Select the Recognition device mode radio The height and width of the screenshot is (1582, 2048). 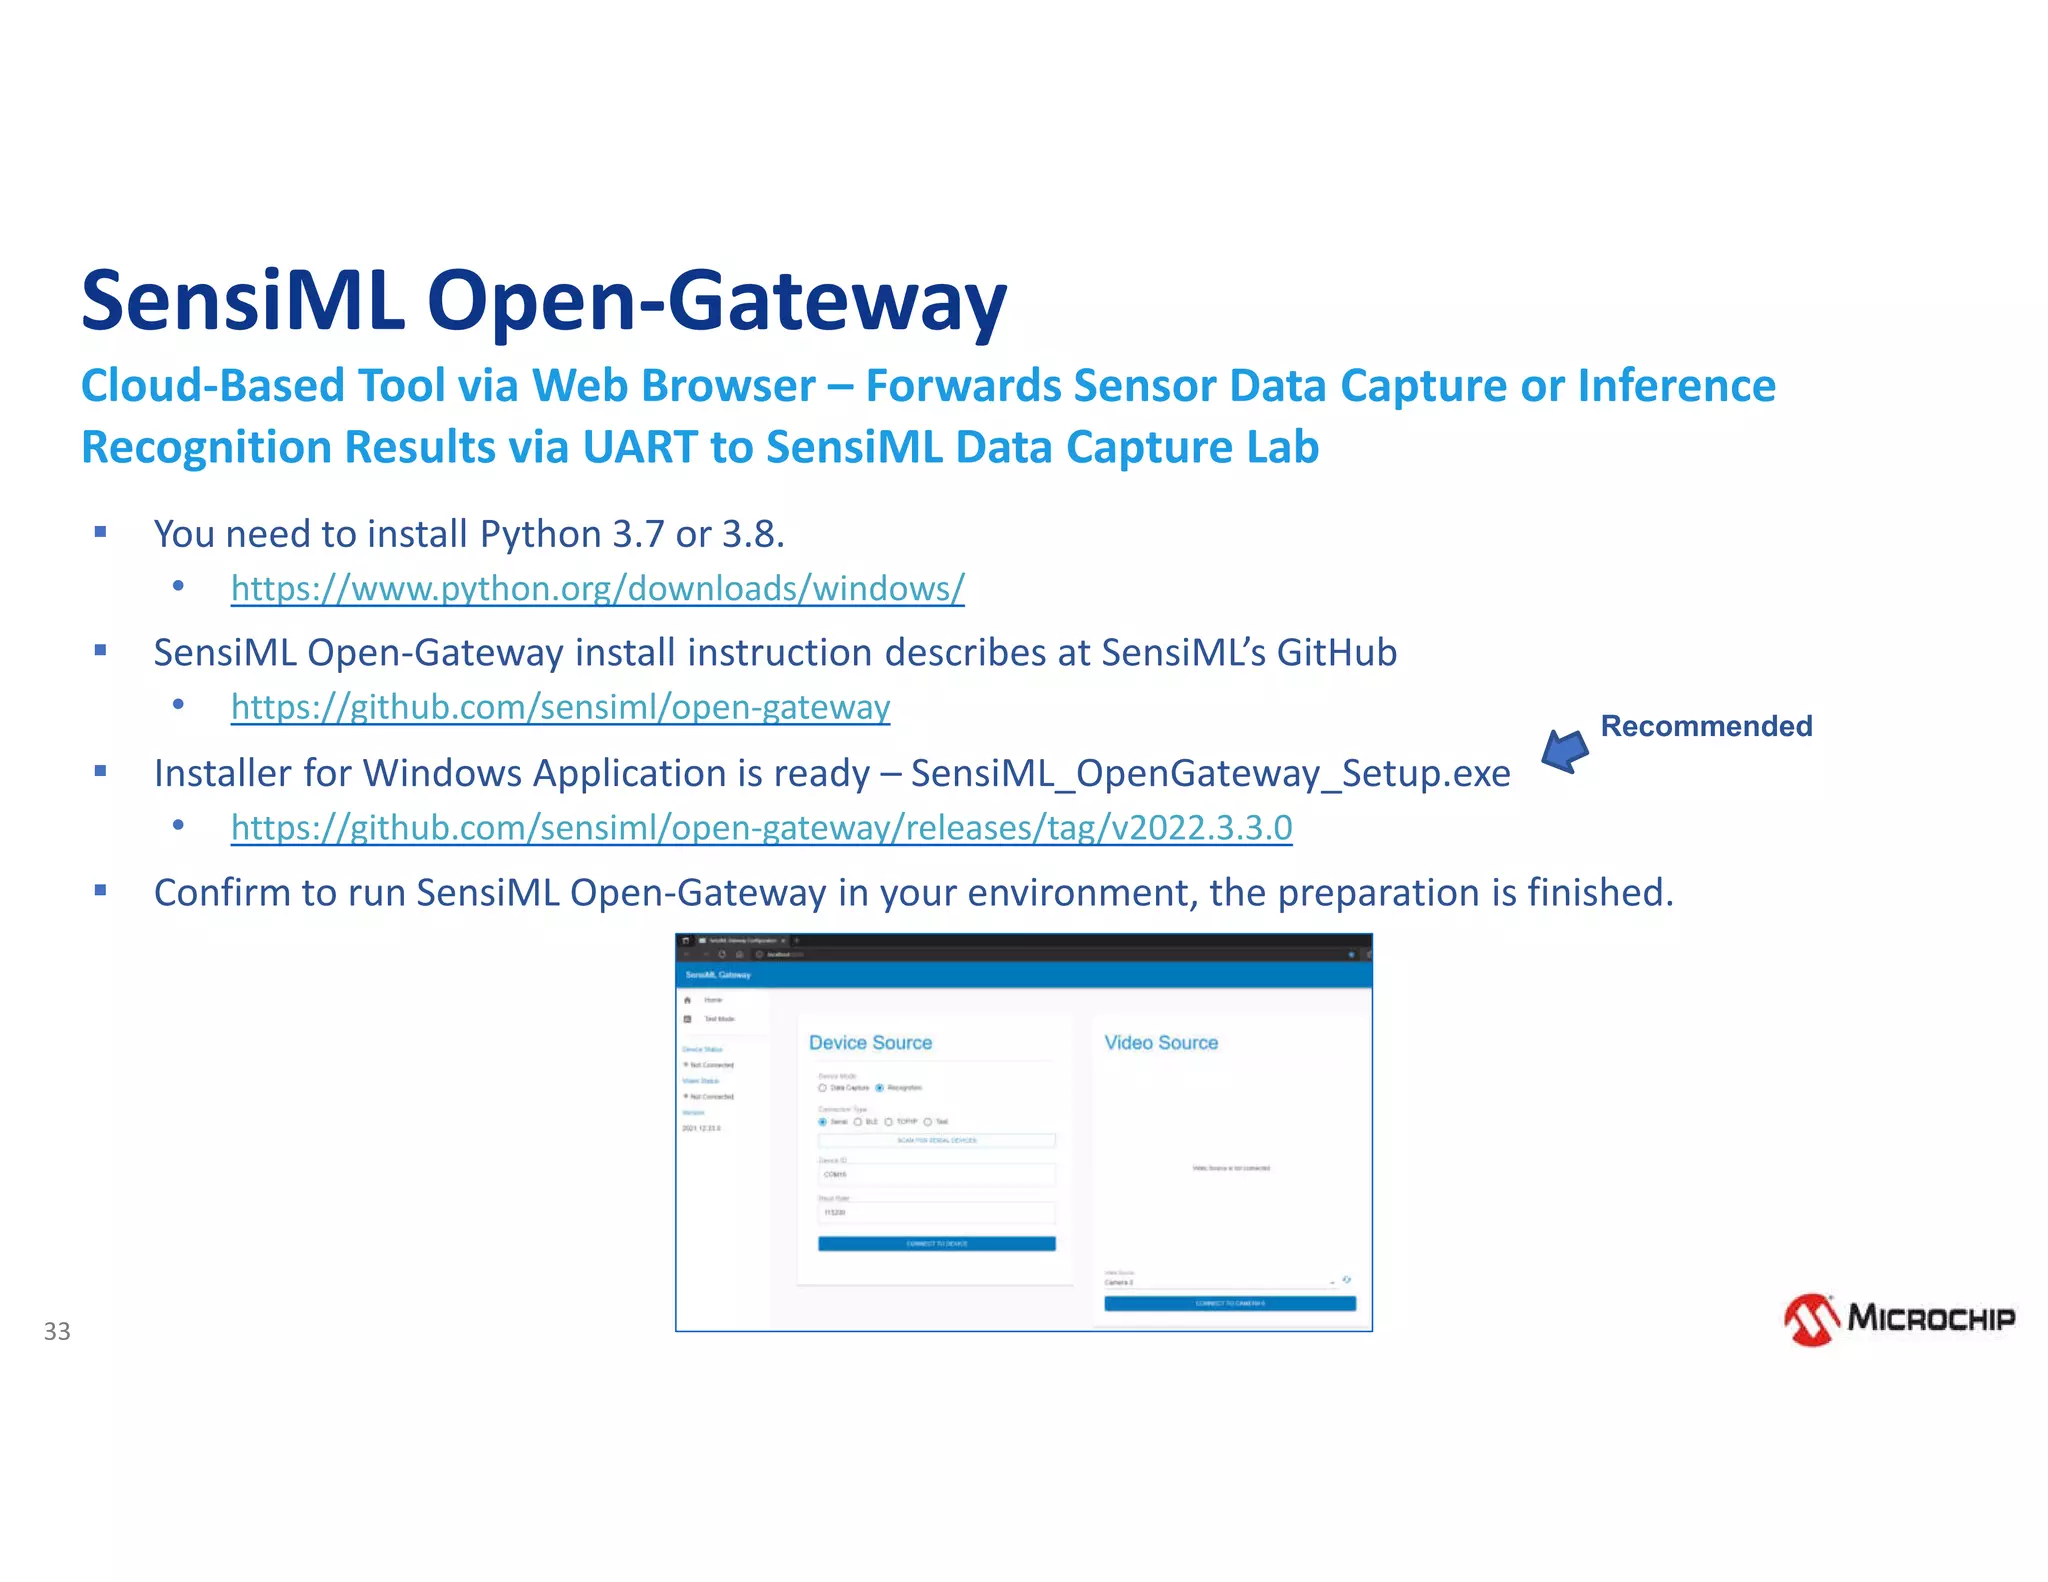(x=880, y=1088)
